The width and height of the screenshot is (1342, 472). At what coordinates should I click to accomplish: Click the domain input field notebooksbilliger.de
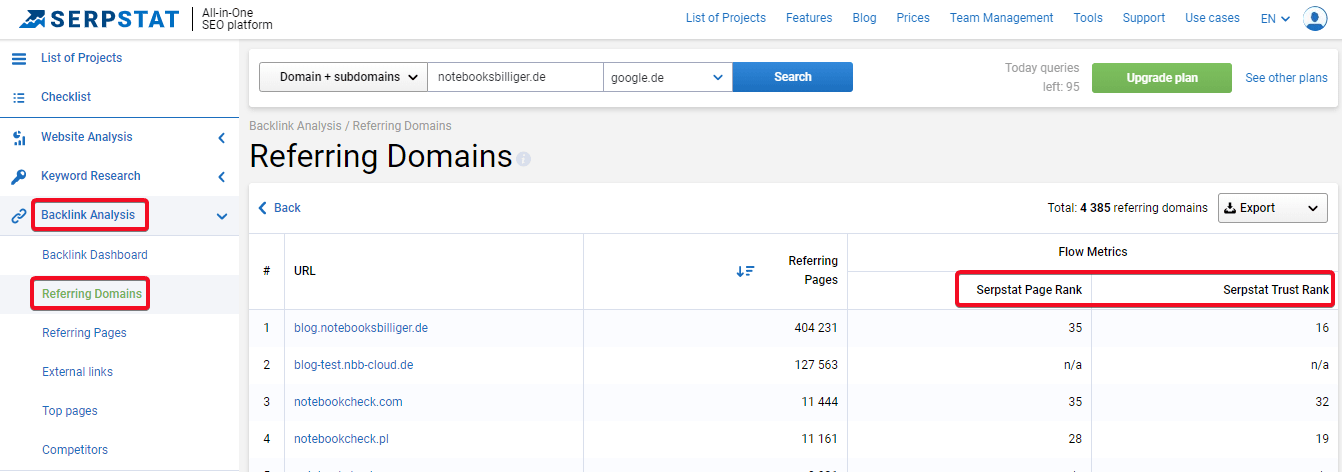point(515,77)
